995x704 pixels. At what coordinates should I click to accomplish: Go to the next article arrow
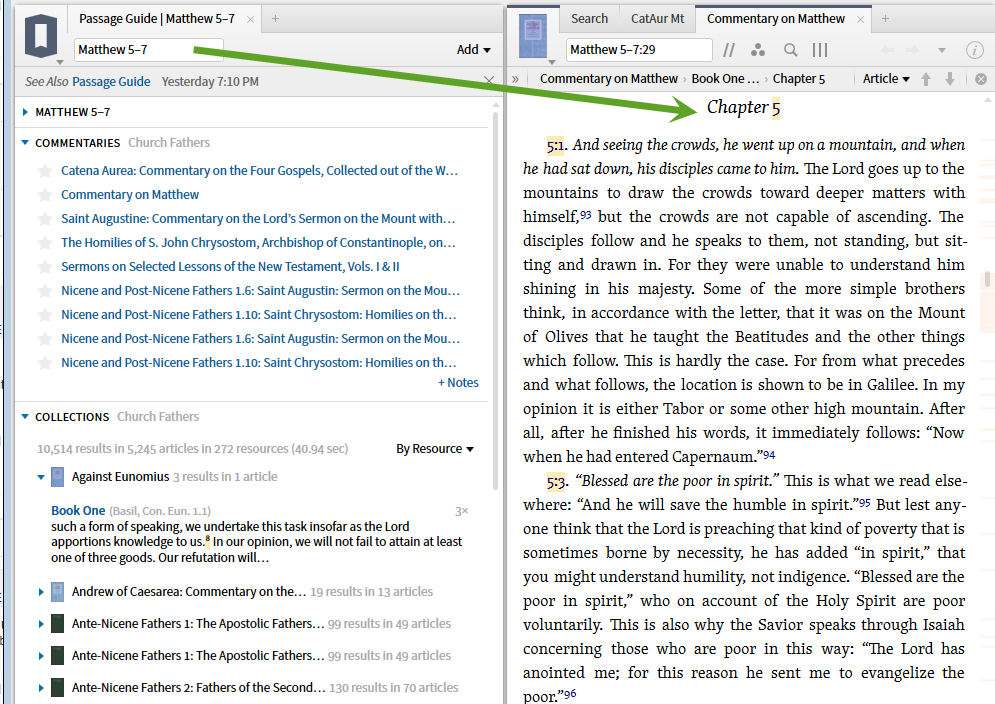950,79
